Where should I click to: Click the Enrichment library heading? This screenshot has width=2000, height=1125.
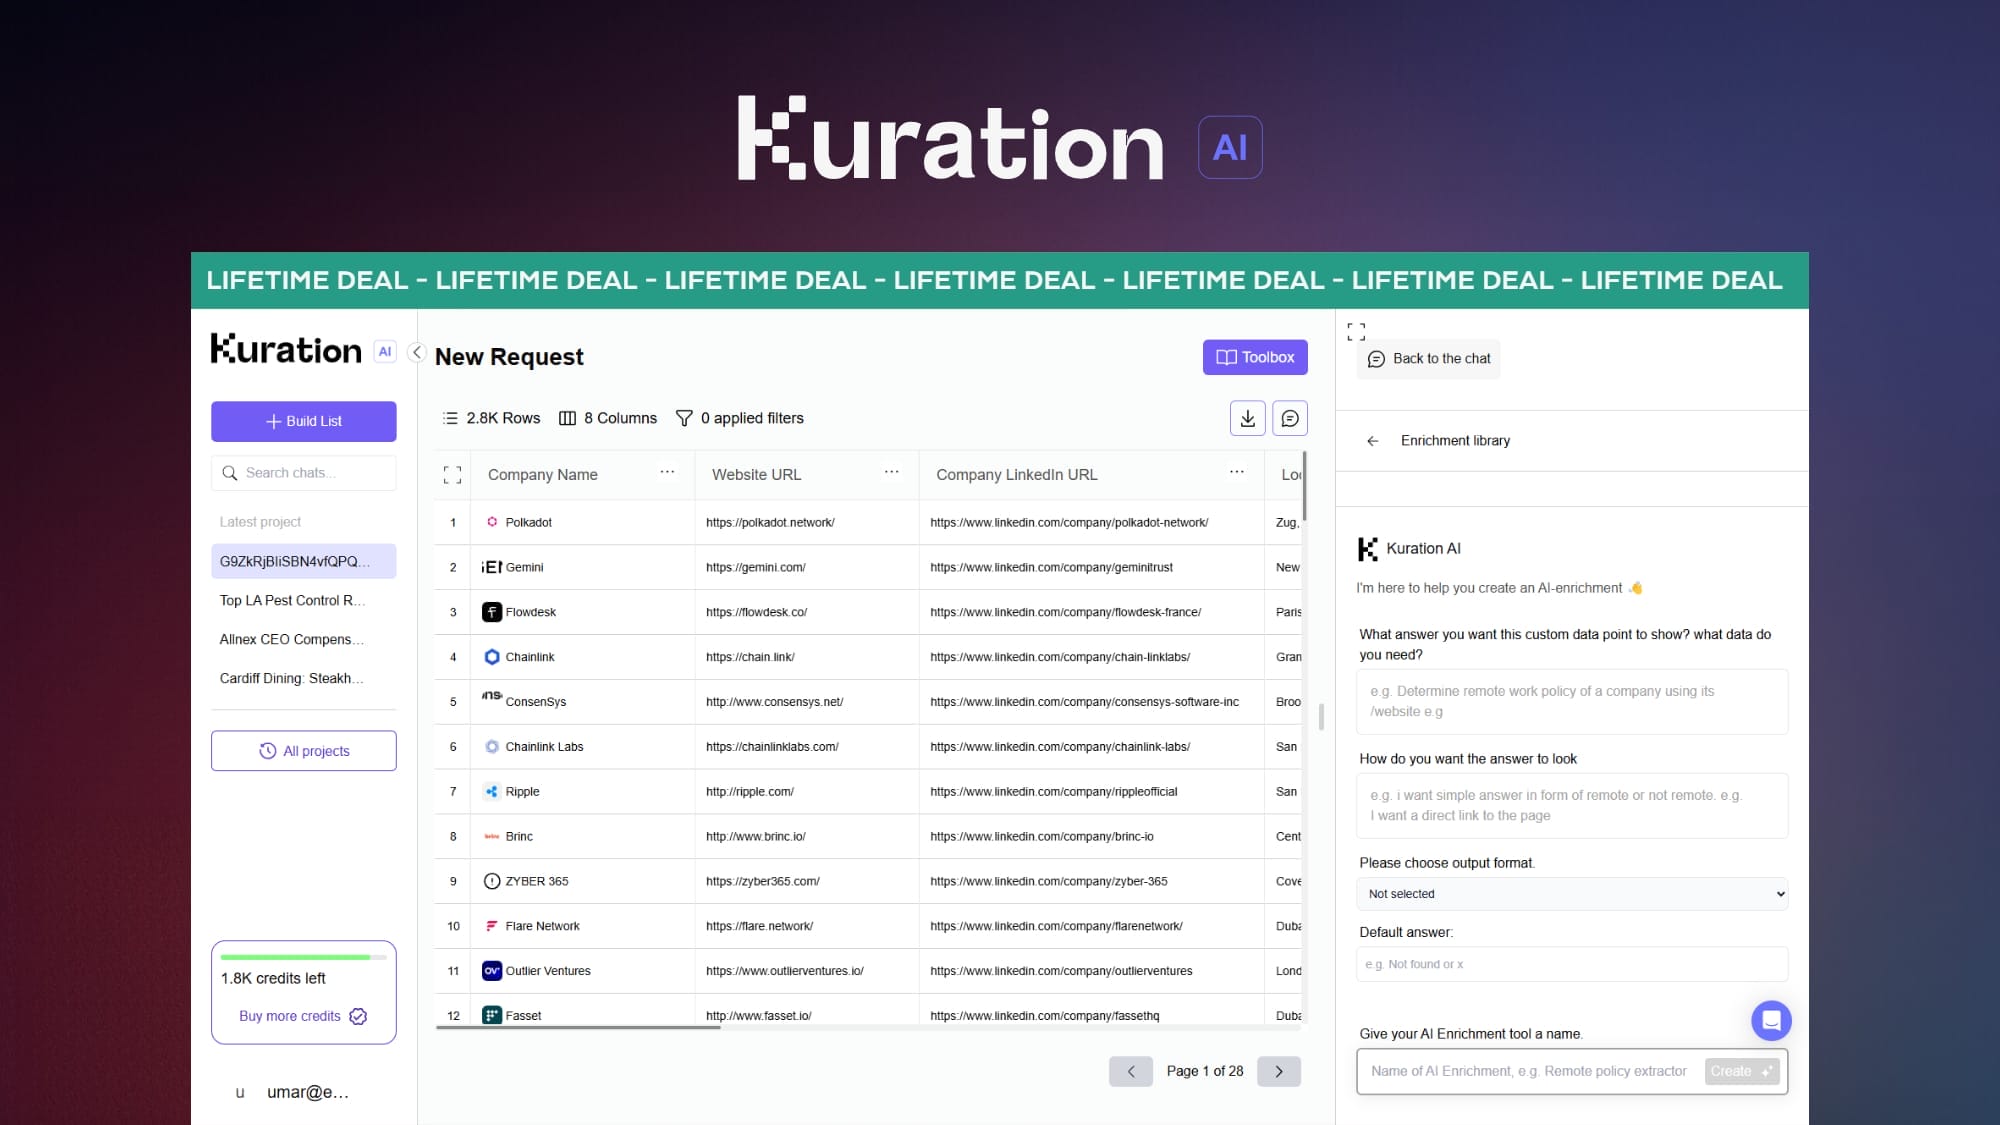[1455, 441]
